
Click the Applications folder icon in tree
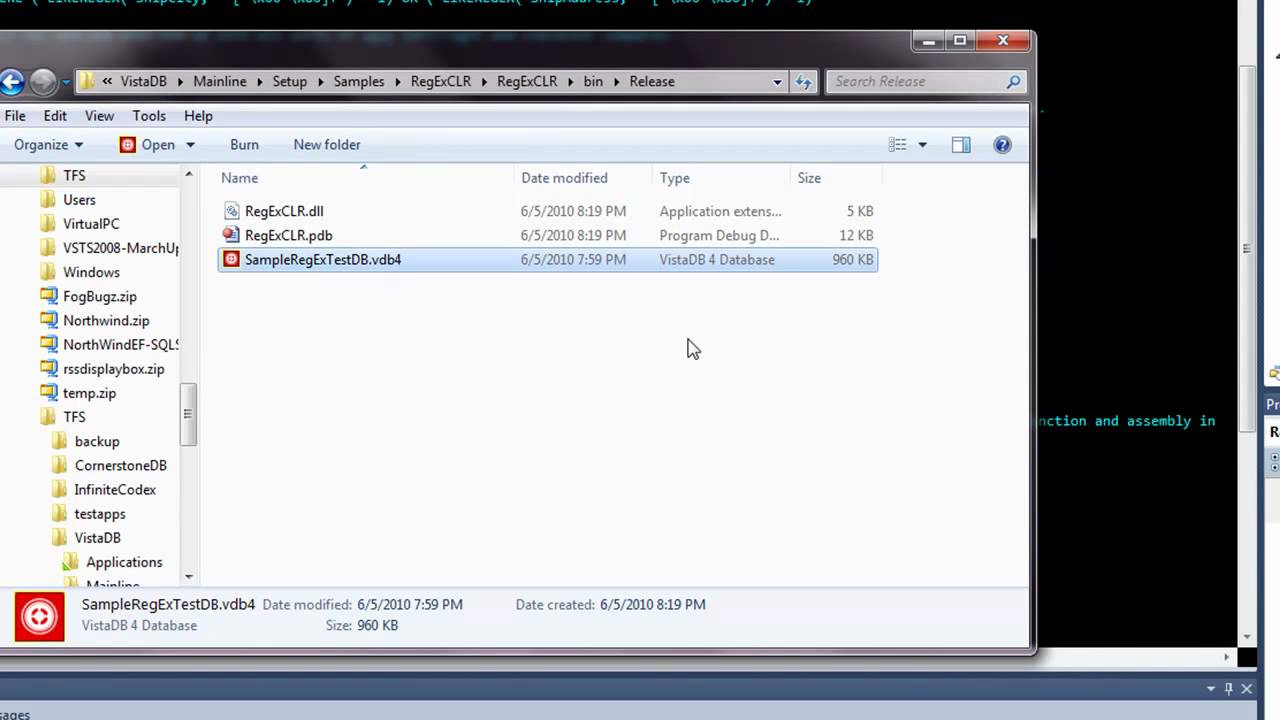click(x=71, y=562)
